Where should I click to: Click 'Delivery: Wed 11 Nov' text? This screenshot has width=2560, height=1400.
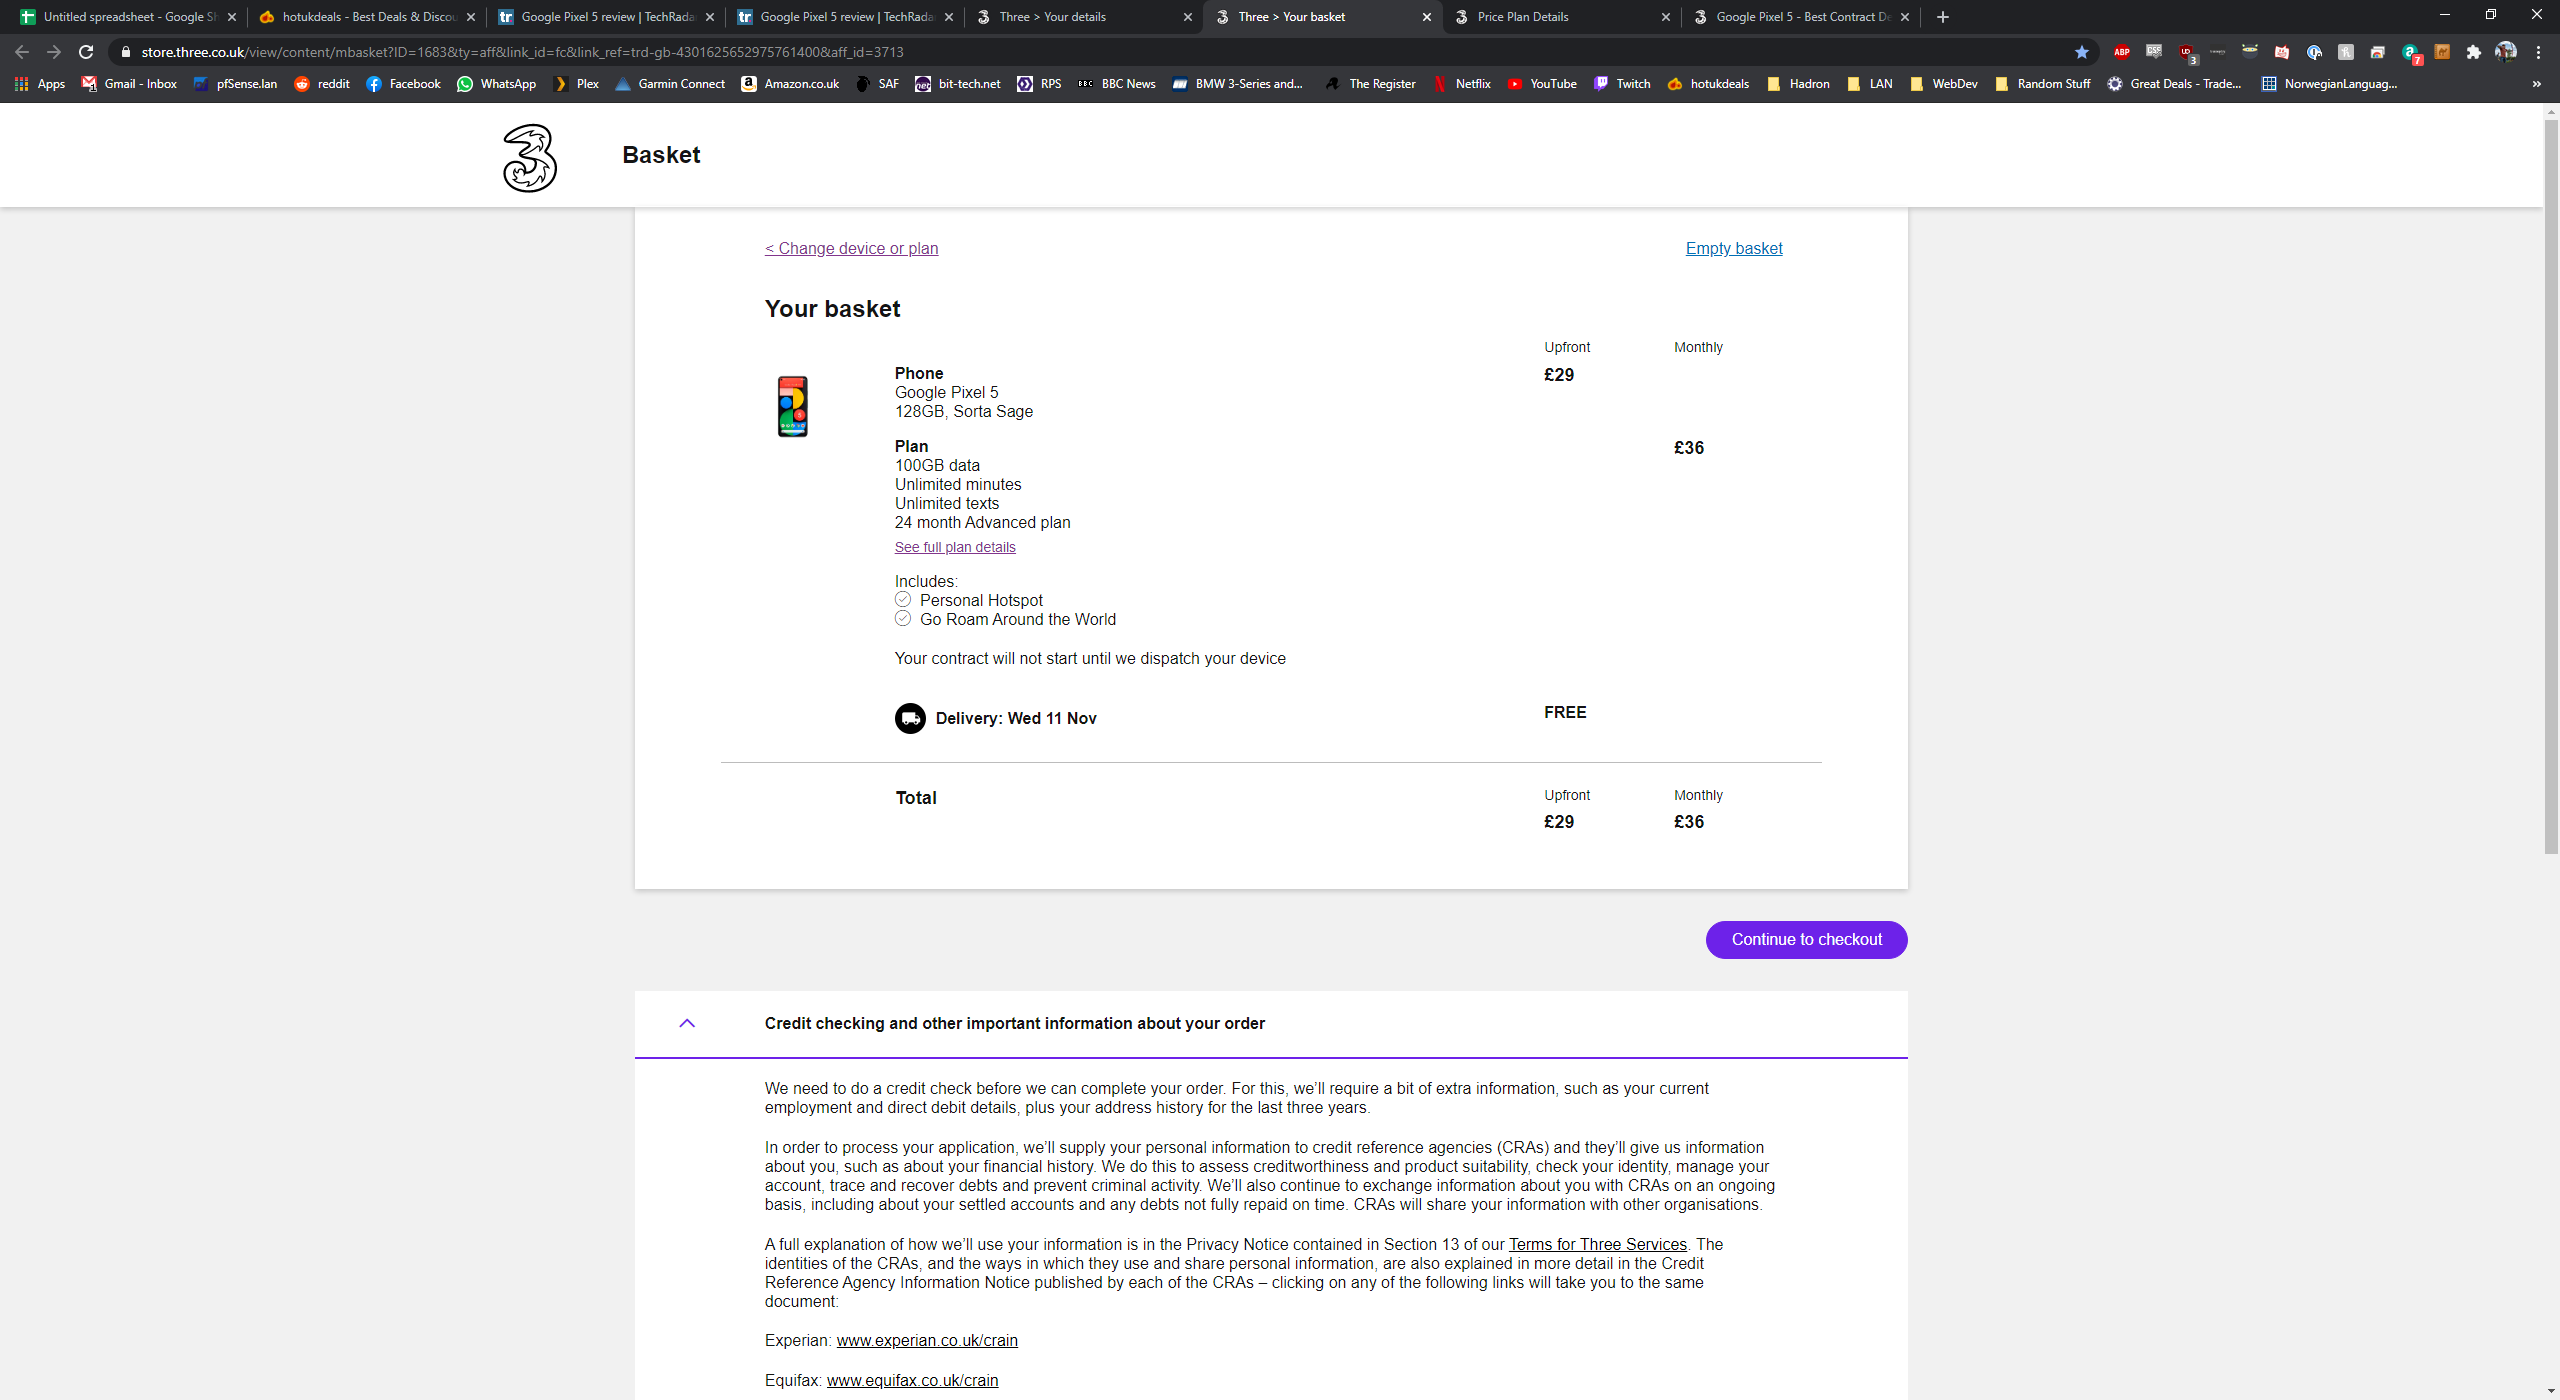(1016, 719)
